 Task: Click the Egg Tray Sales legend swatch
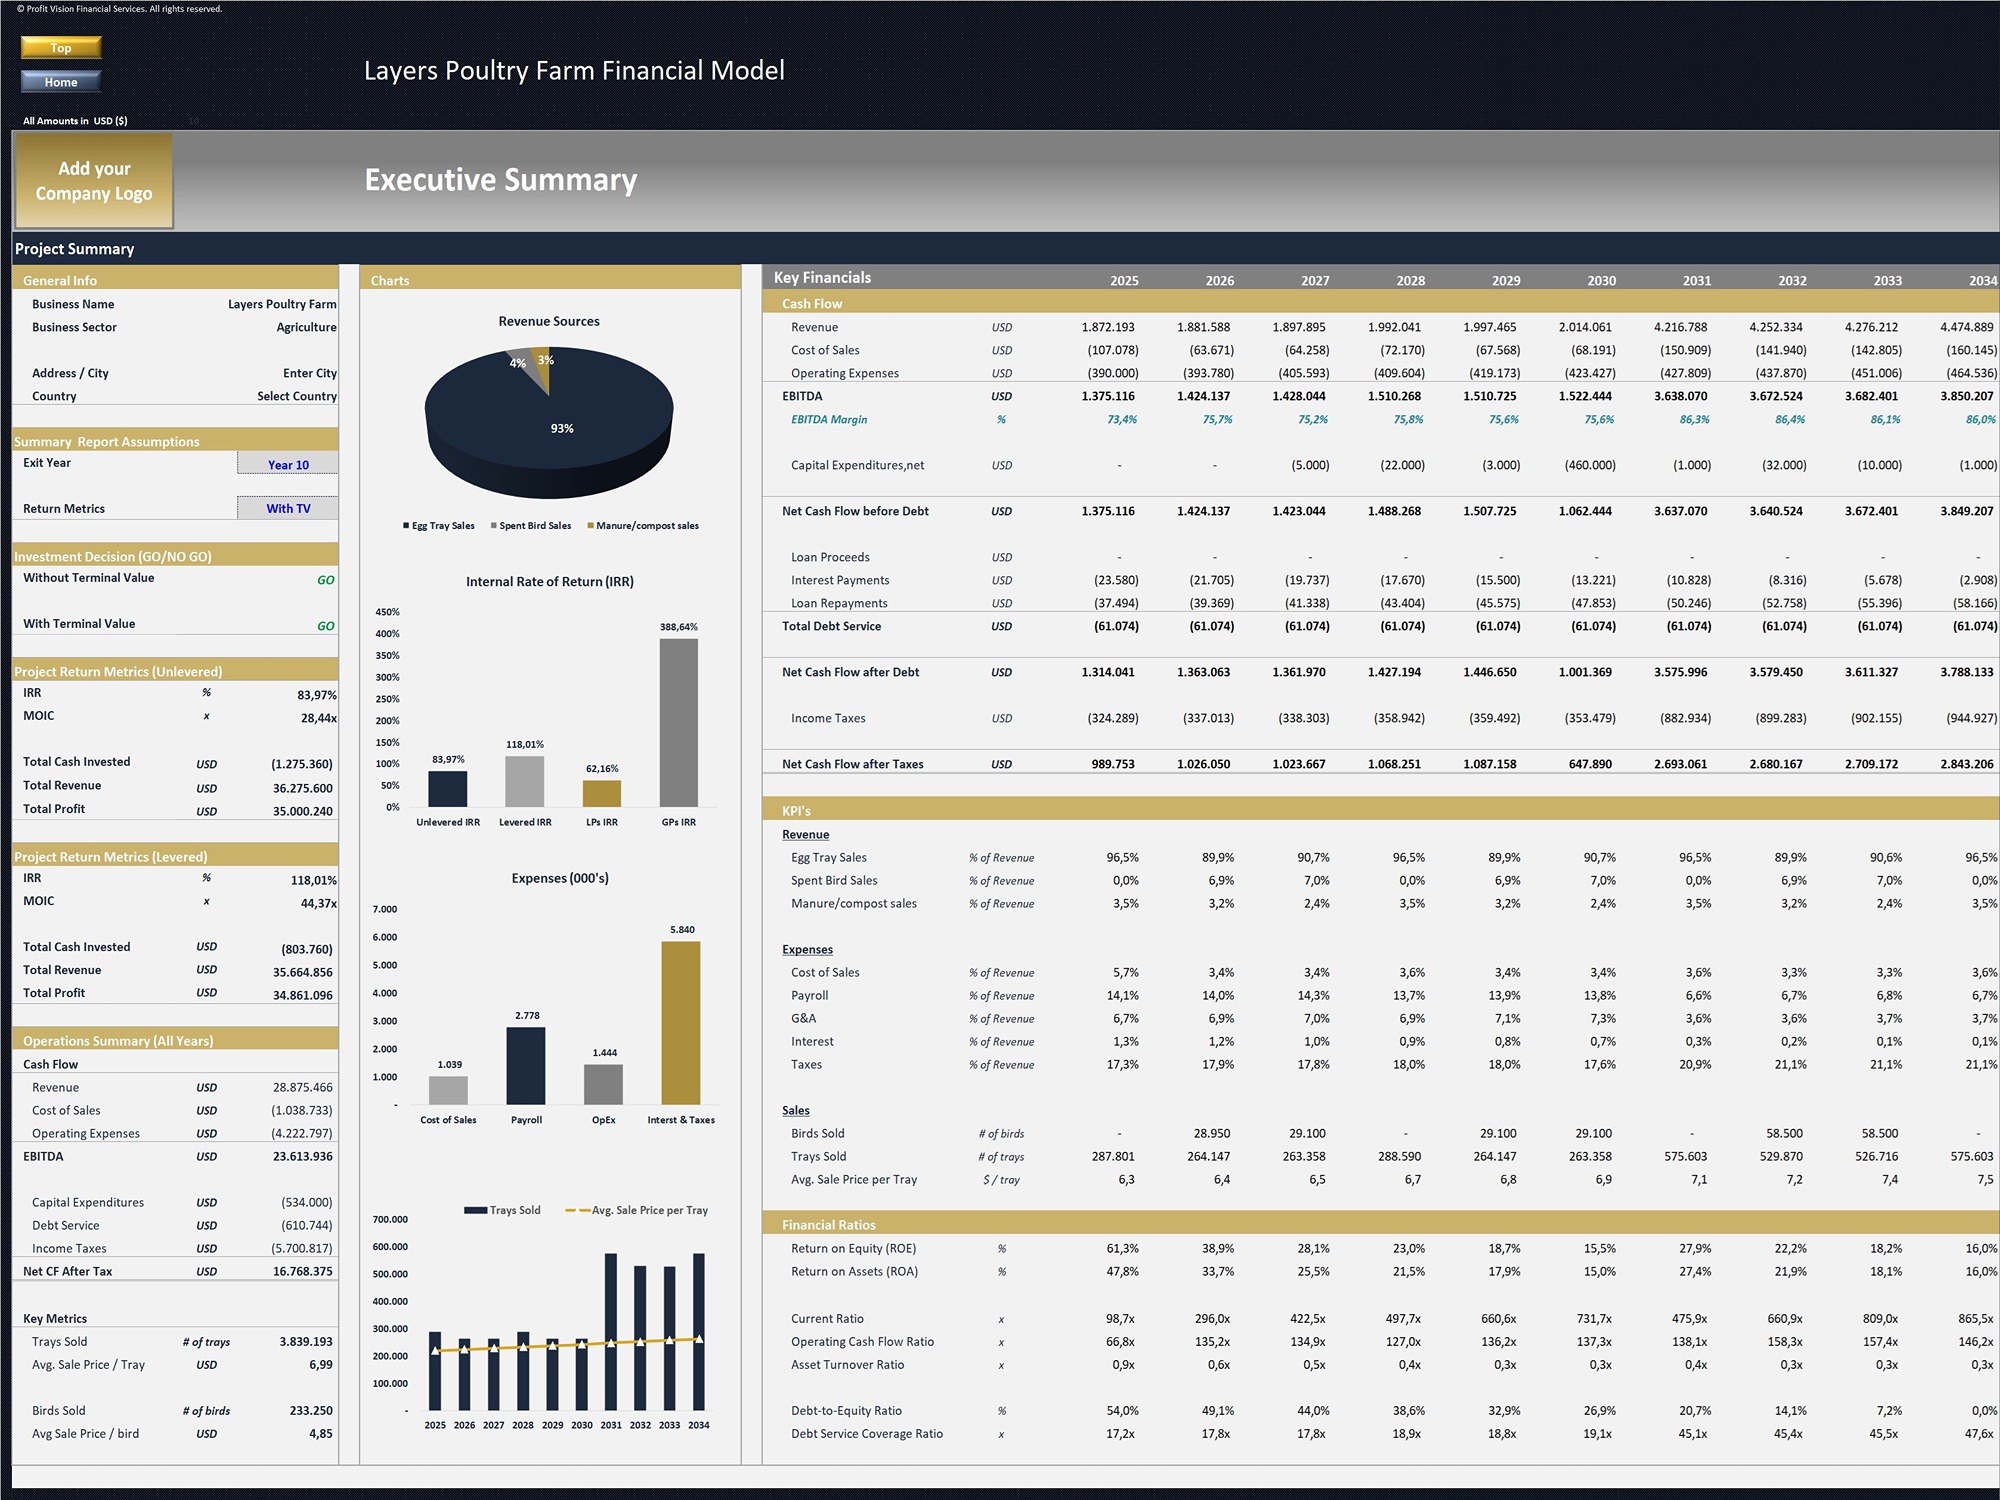coord(406,525)
